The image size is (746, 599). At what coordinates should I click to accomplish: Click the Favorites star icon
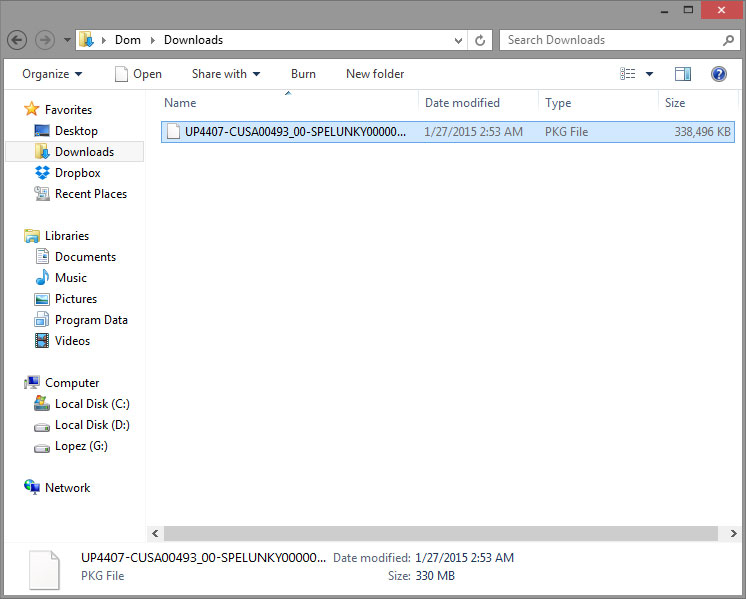31,109
